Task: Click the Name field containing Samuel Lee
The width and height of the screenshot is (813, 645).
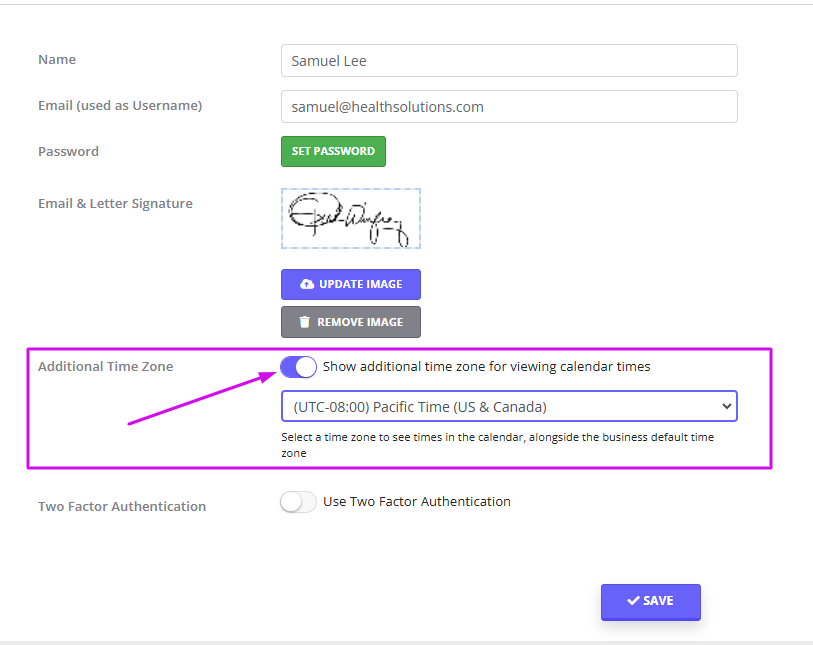Action: click(509, 61)
